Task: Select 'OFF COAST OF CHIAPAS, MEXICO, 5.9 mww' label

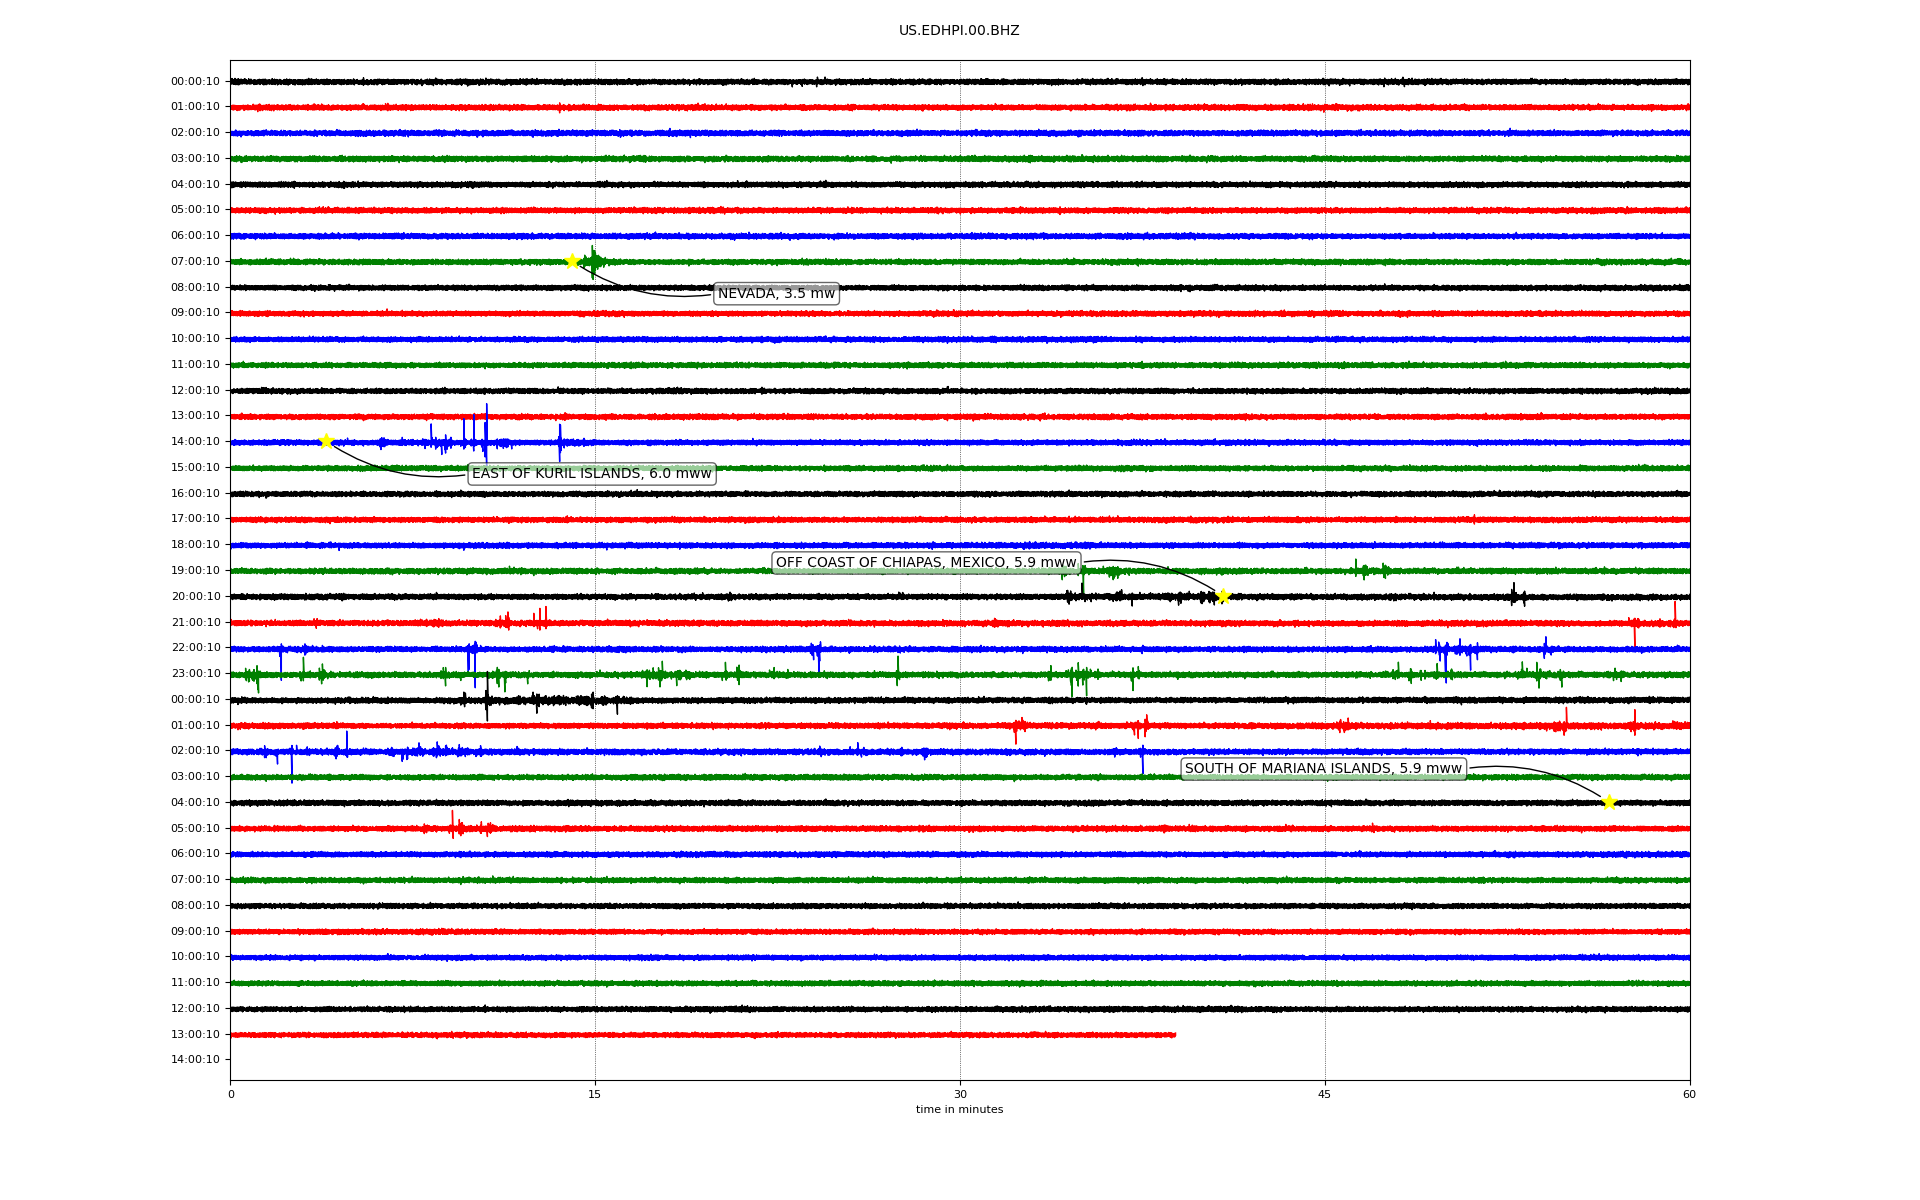Action: tap(926, 562)
